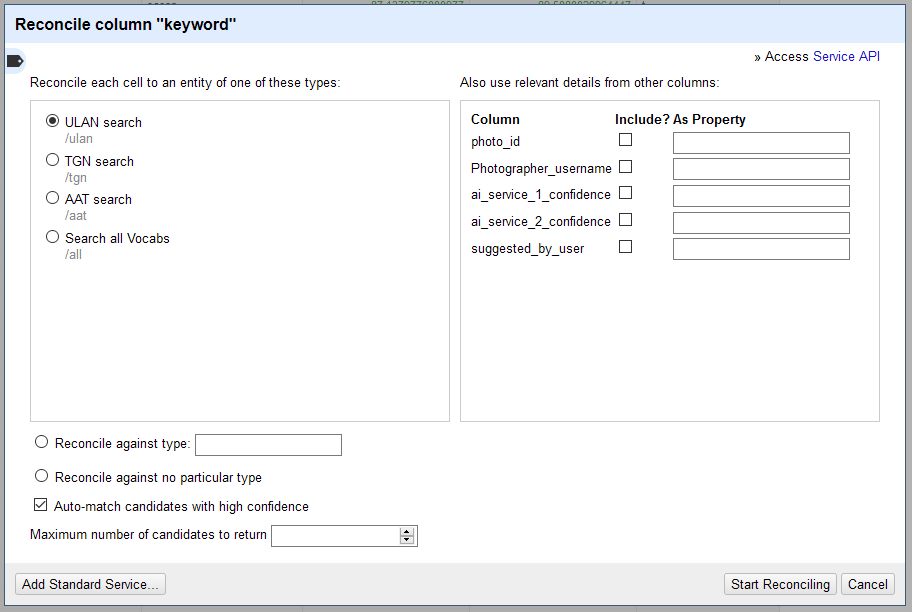Viewport: 912px width, 612px height.
Task: Select the ULAN search vocabulary
Action: [x=51, y=121]
